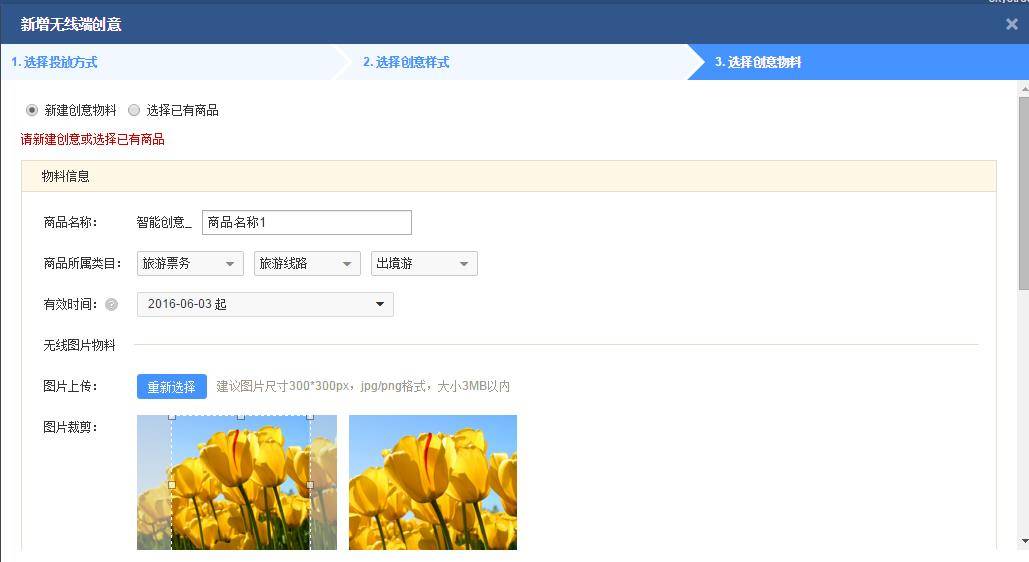
Task: Select the 选择已有商品 radio button
Action: coord(134,110)
